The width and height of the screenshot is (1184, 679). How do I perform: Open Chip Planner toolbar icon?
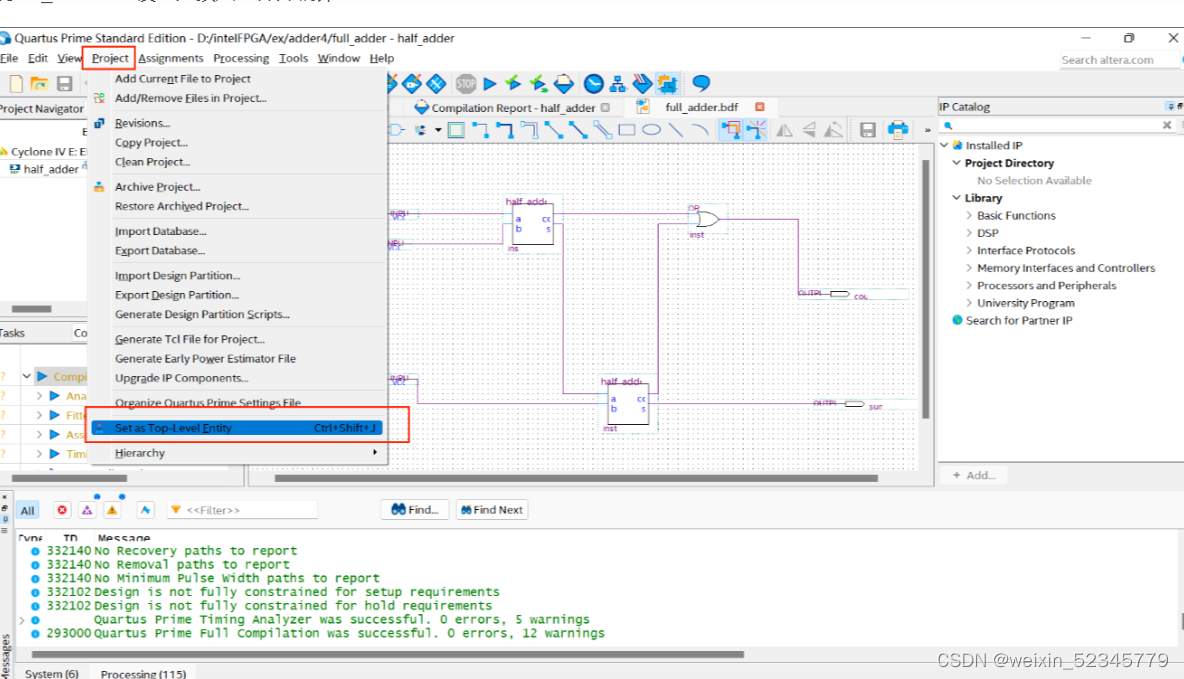tap(436, 83)
